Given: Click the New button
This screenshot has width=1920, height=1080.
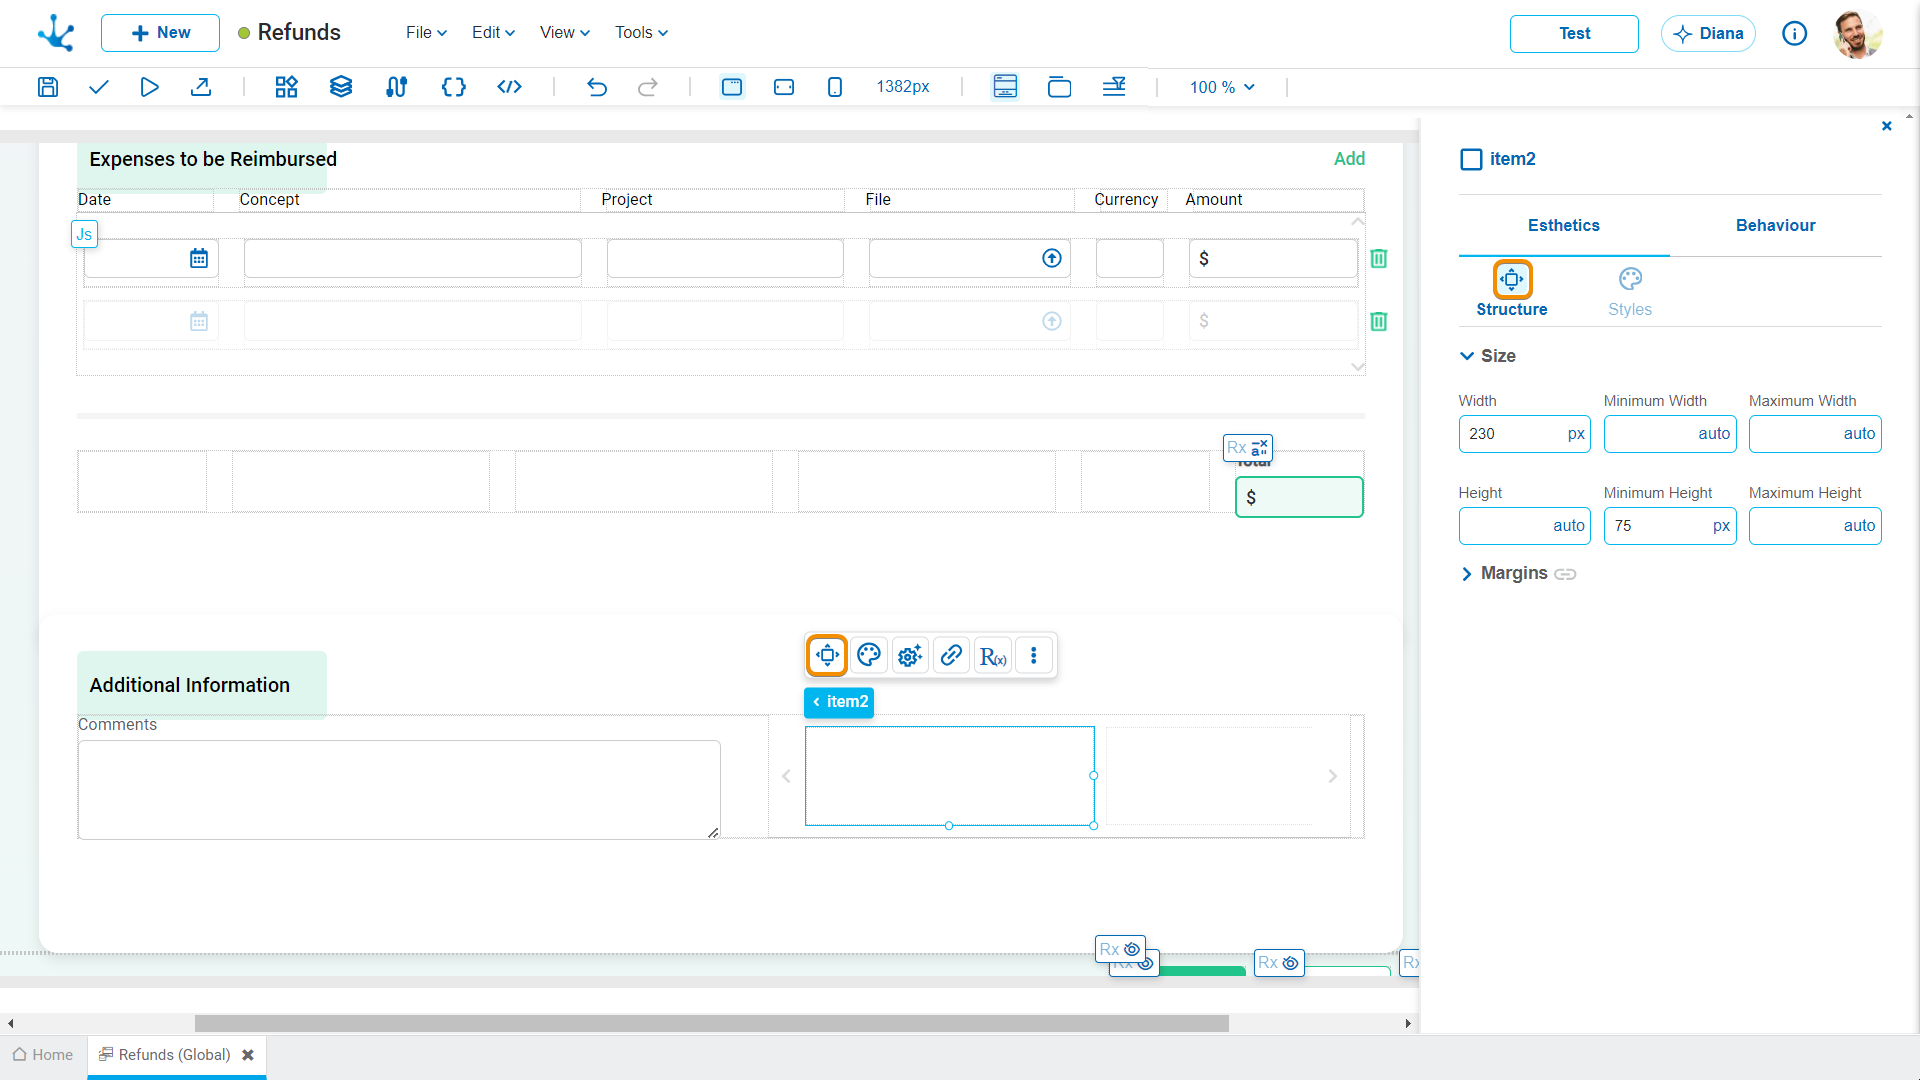Looking at the screenshot, I should (x=160, y=33).
